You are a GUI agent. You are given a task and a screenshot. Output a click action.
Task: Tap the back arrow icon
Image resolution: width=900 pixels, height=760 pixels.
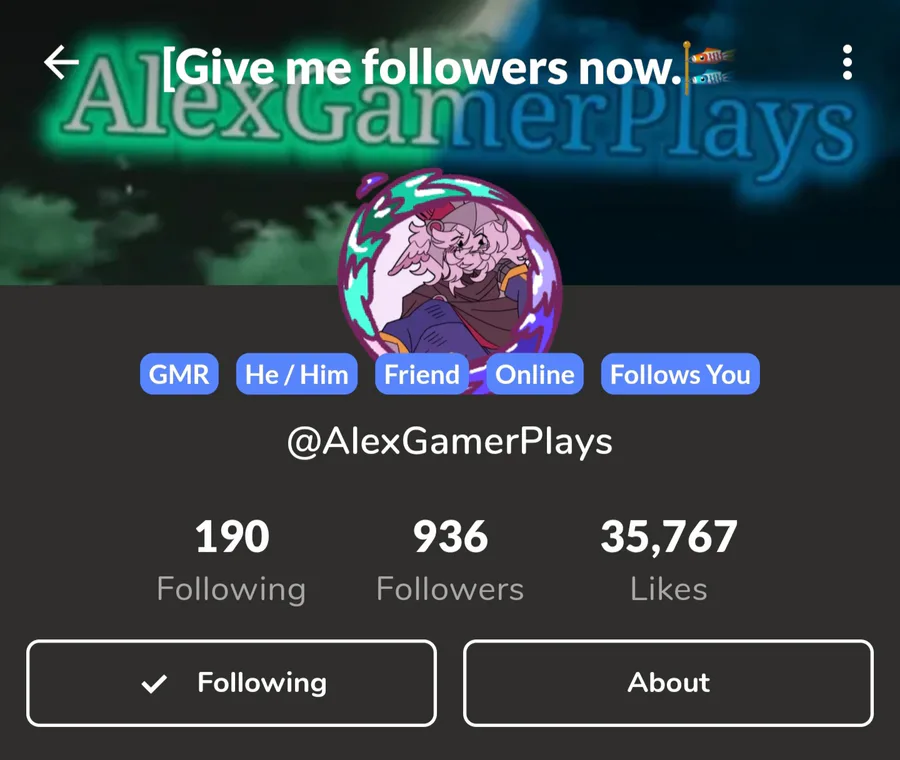click(61, 62)
